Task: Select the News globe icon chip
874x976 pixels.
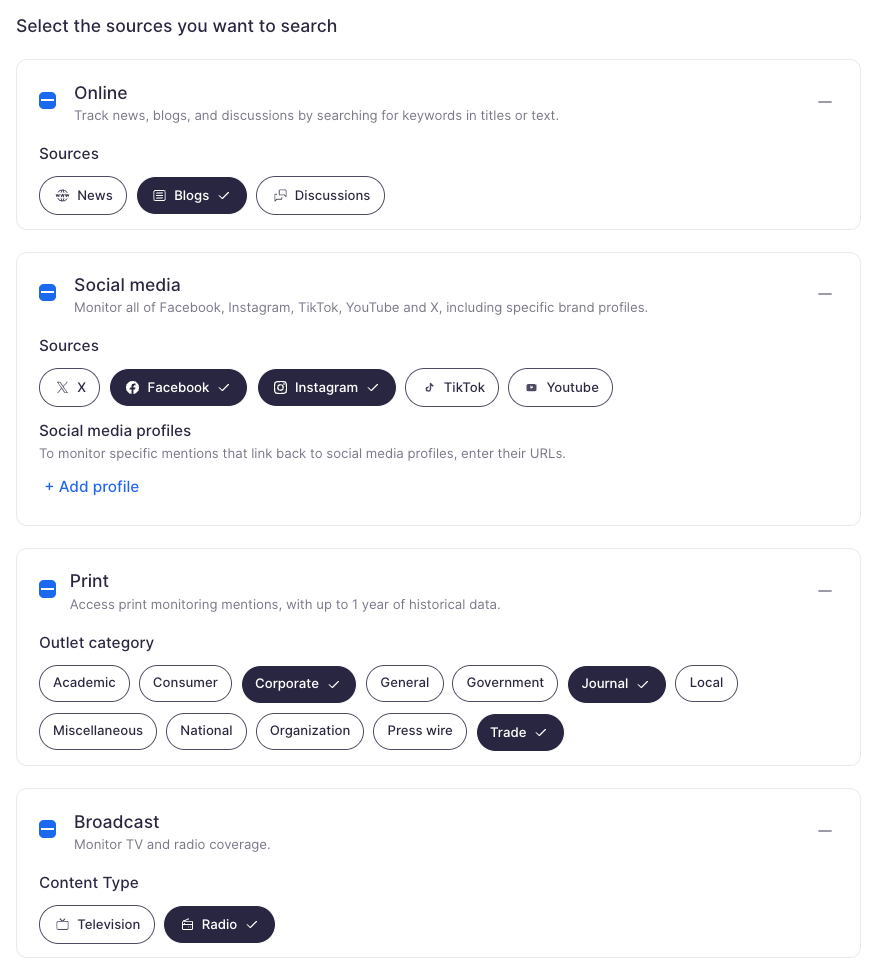Action: click(83, 196)
